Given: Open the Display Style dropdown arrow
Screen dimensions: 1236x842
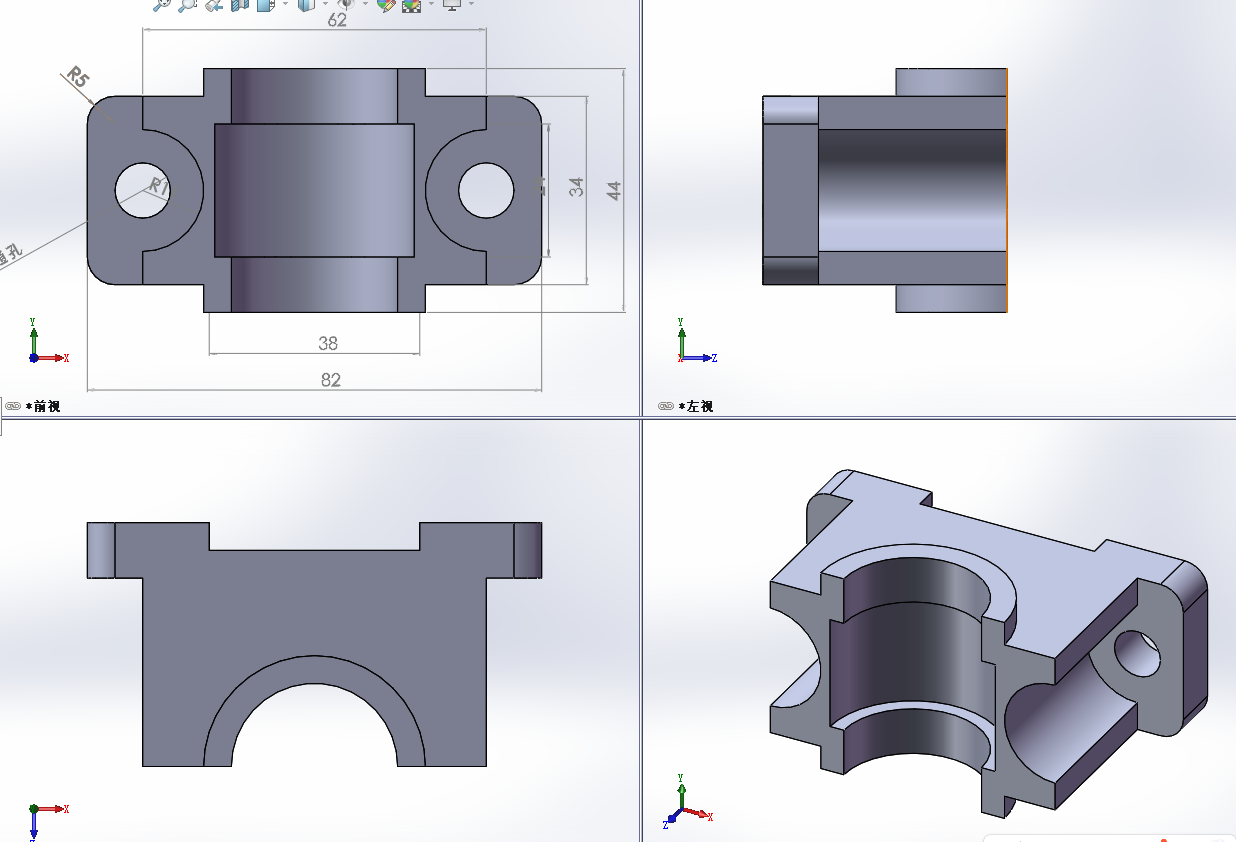Looking at the screenshot, I should [x=325, y=4].
